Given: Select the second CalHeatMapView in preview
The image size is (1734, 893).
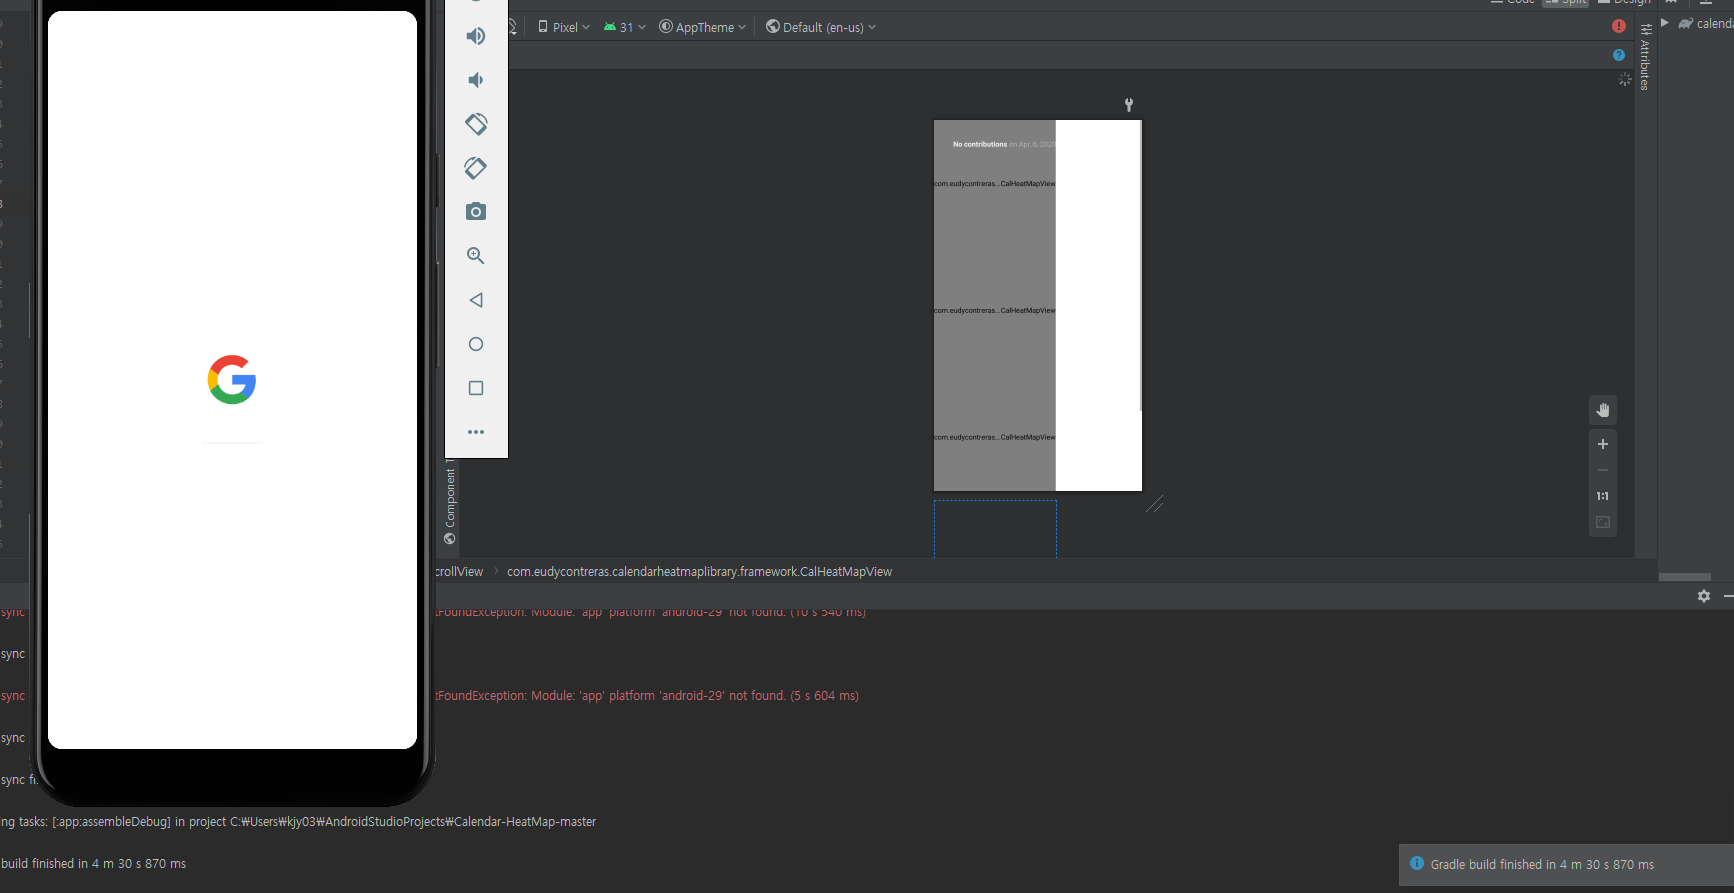Looking at the screenshot, I should click(x=994, y=311).
